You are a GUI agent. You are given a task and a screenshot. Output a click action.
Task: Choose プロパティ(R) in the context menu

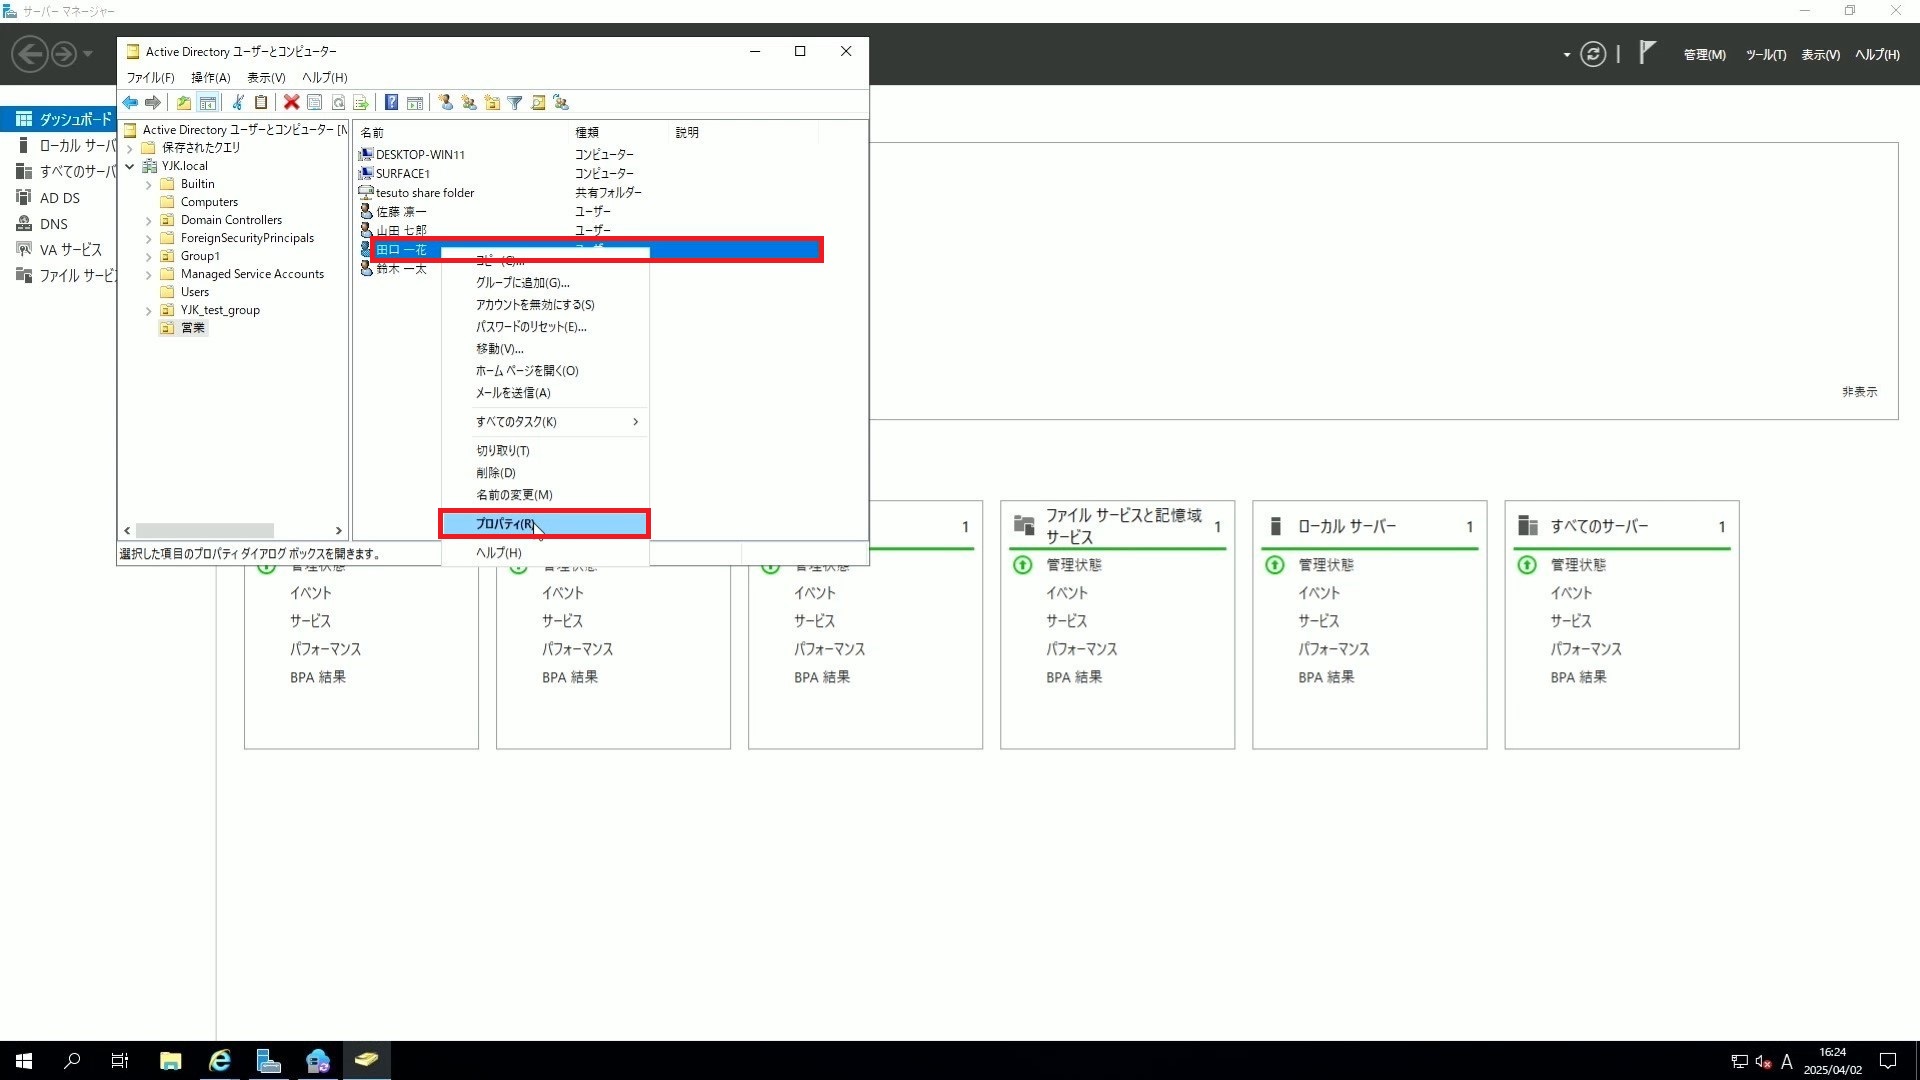[x=545, y=524]
